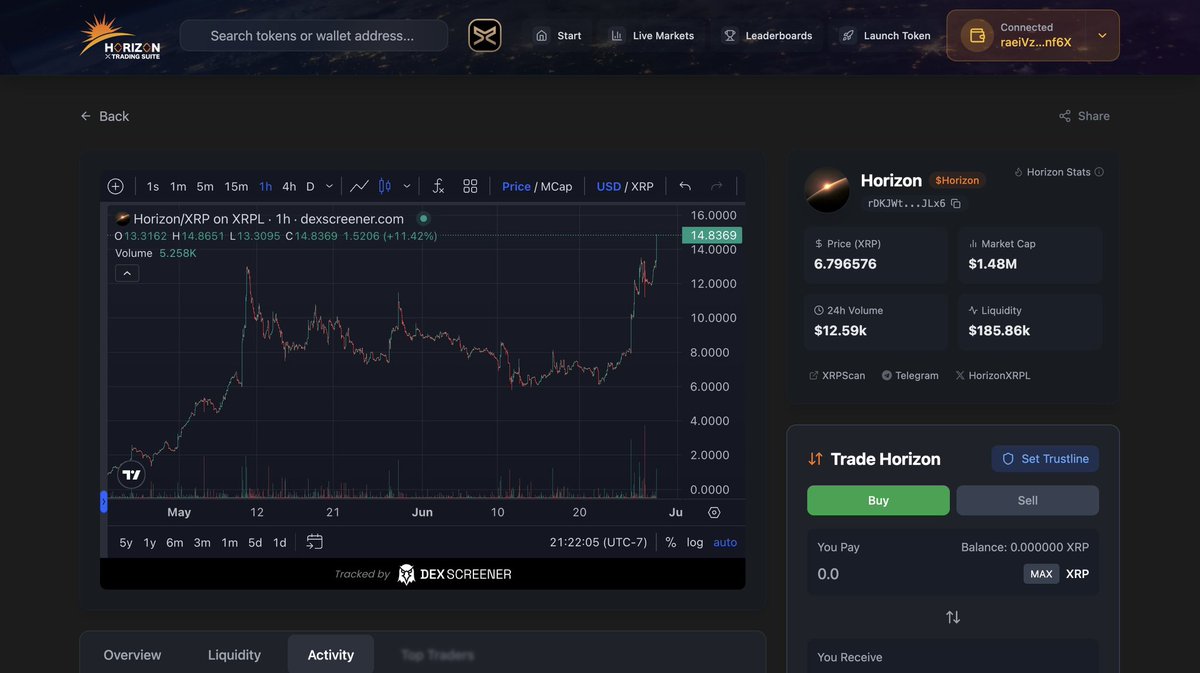Viewport: 1200px width, 673px height.
Task: Undo the last chart action
Action: tap(685, 186)
